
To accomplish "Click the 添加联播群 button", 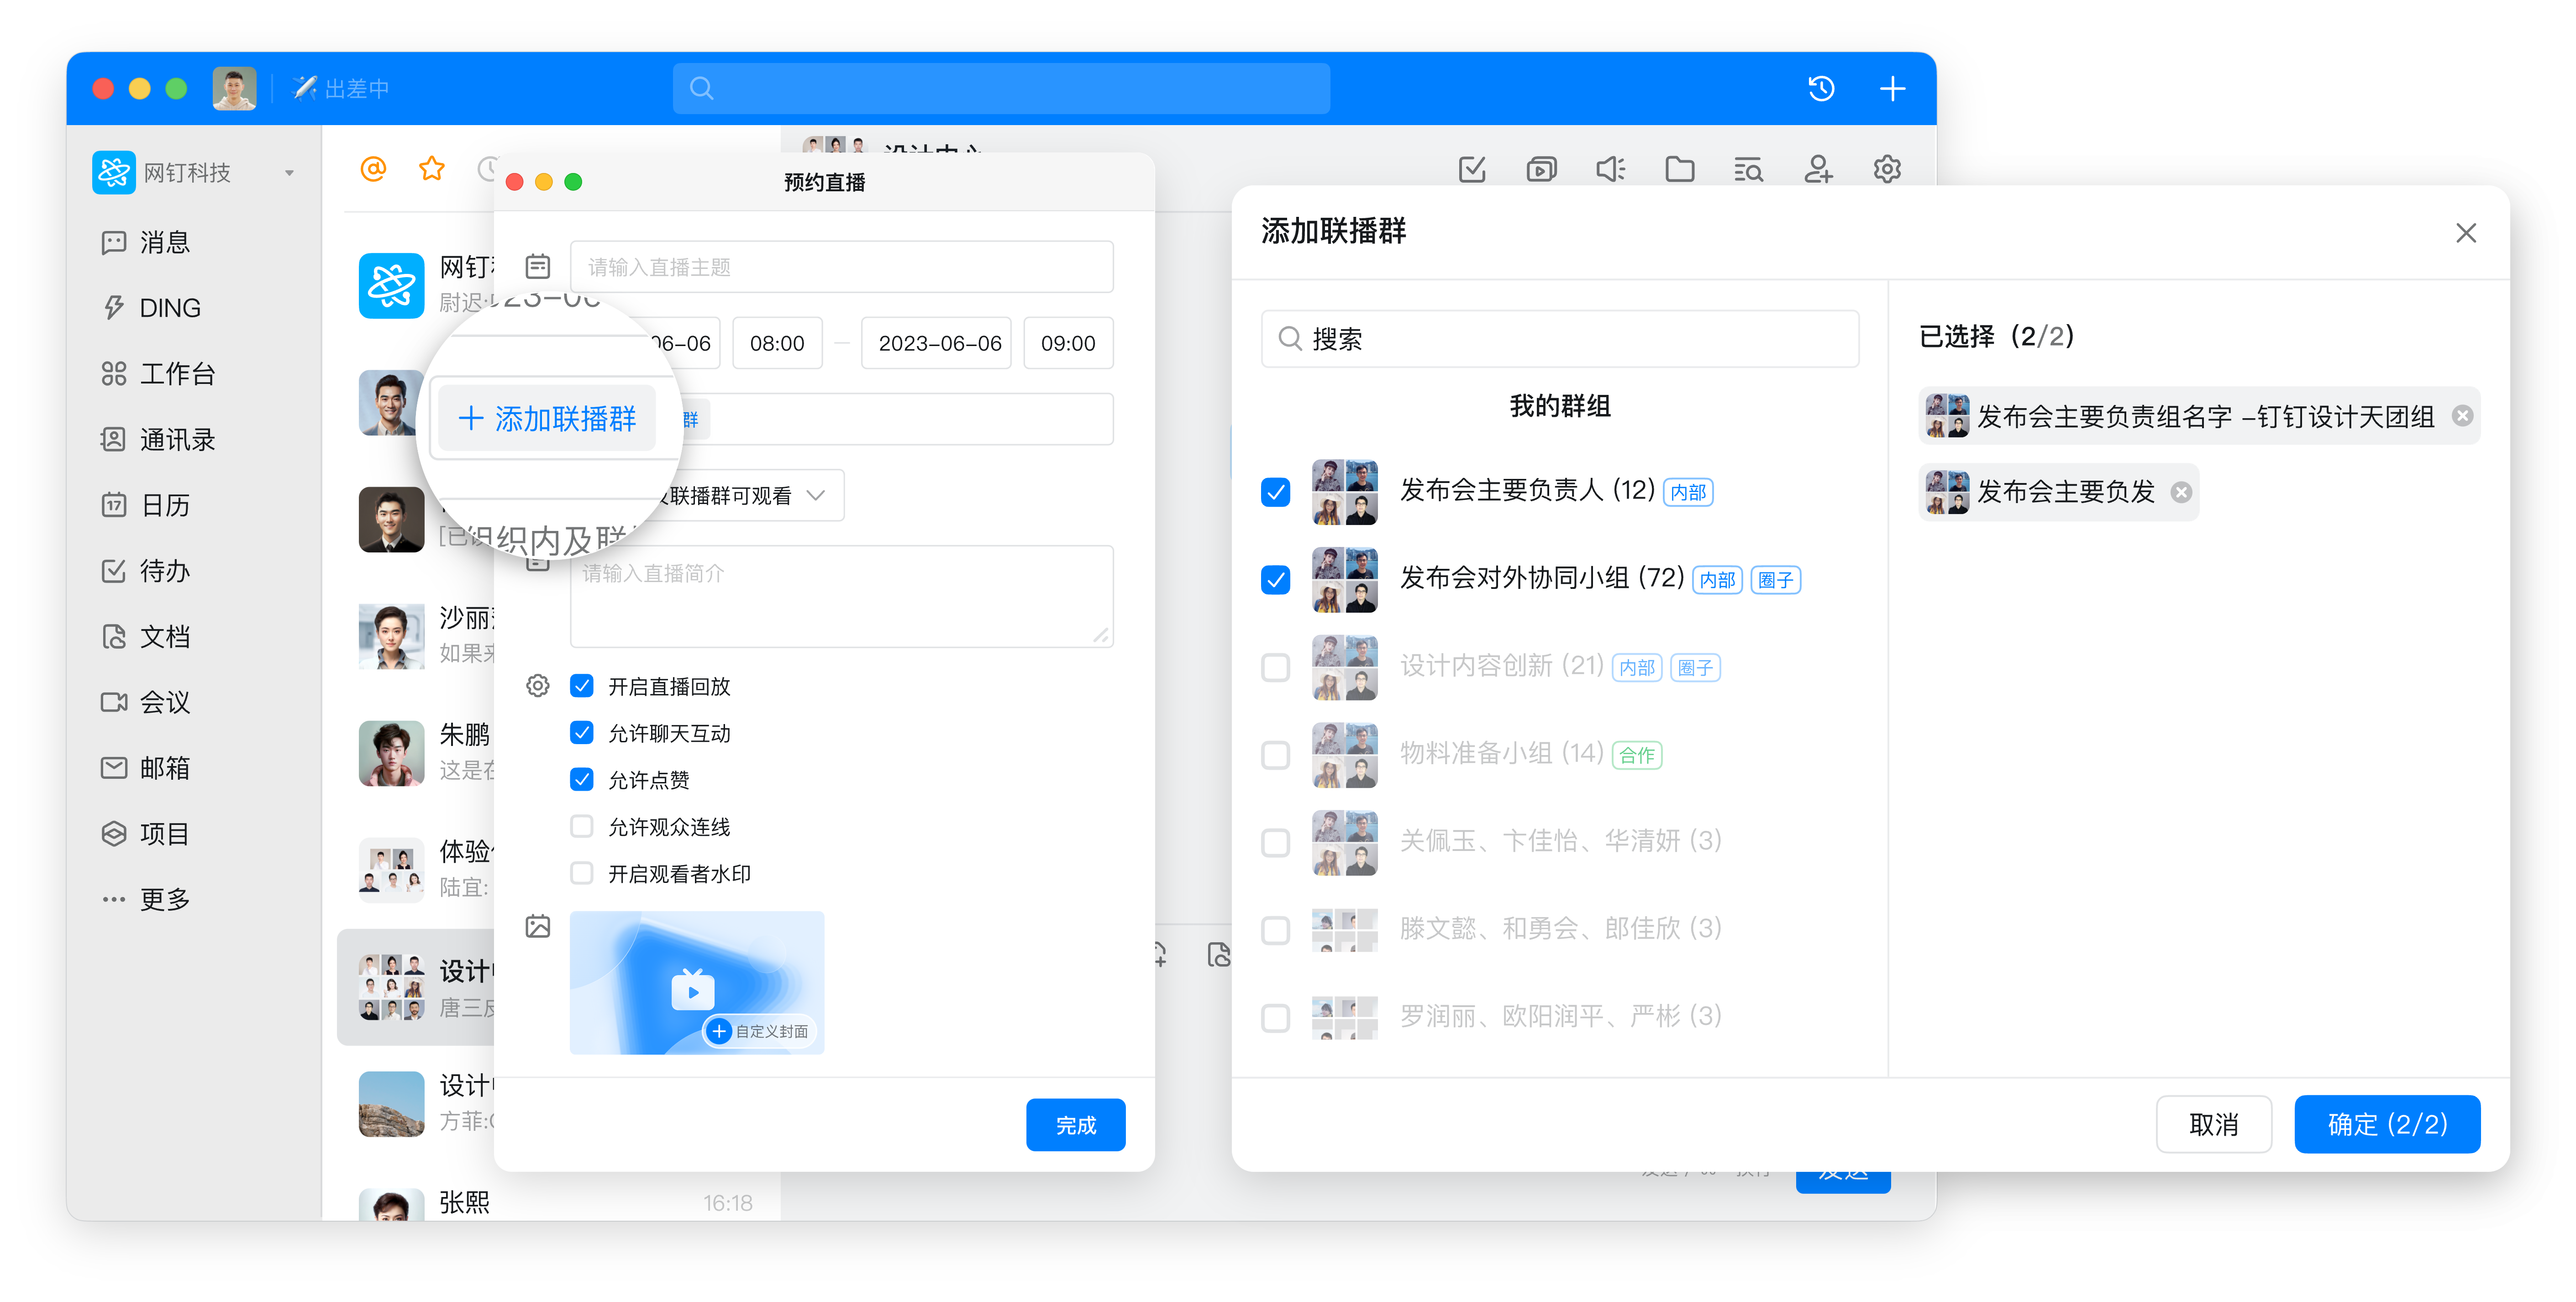I will 547,418.
